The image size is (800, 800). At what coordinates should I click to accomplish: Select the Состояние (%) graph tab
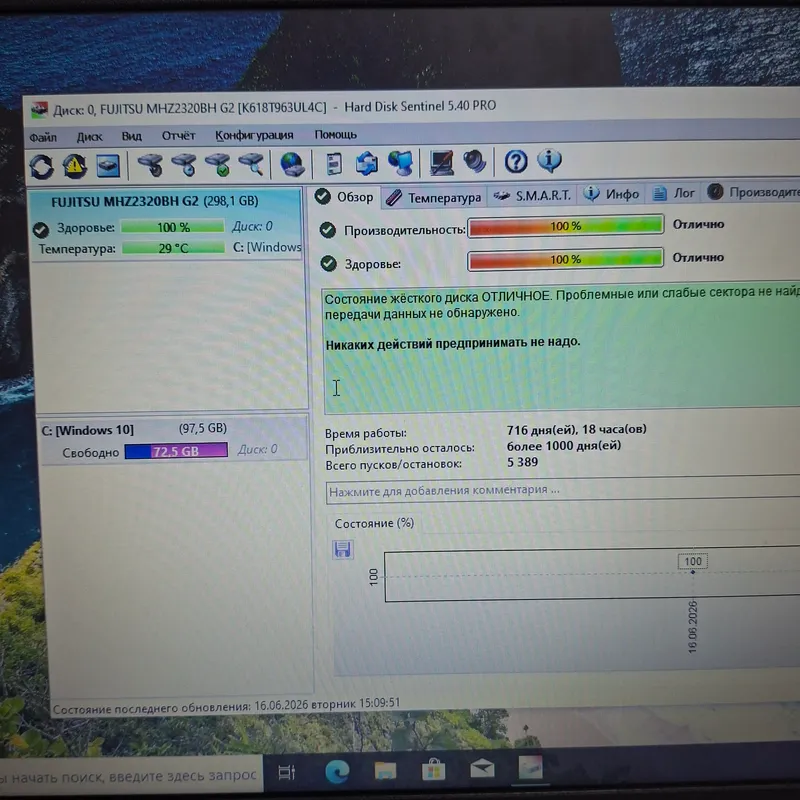click(x=374, y=523)
